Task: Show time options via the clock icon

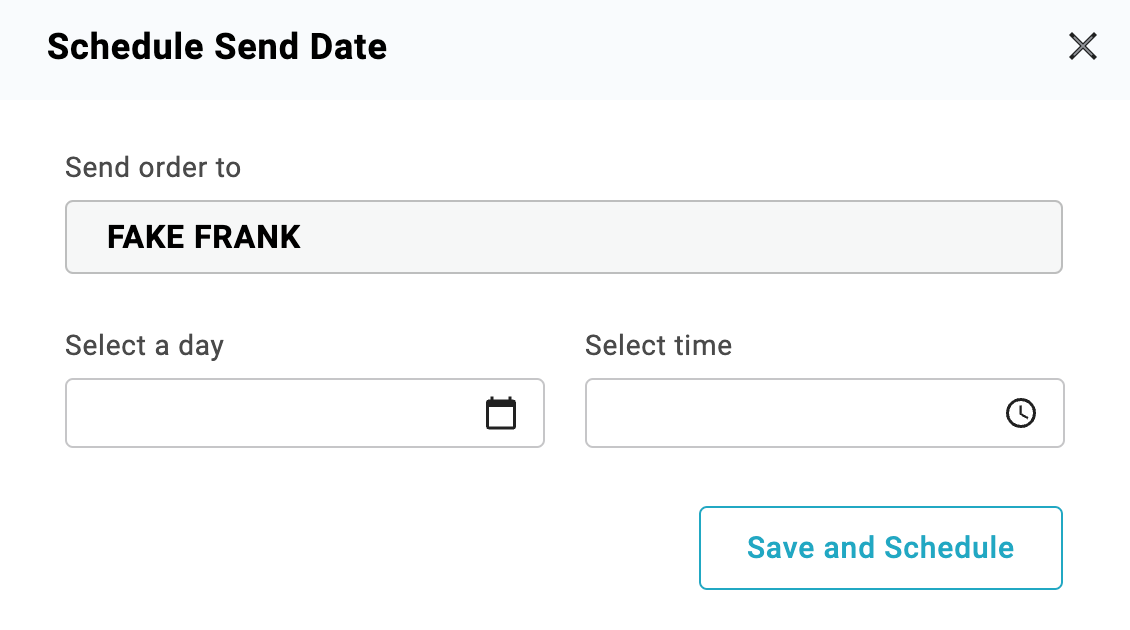Action: coord(1020,413)
